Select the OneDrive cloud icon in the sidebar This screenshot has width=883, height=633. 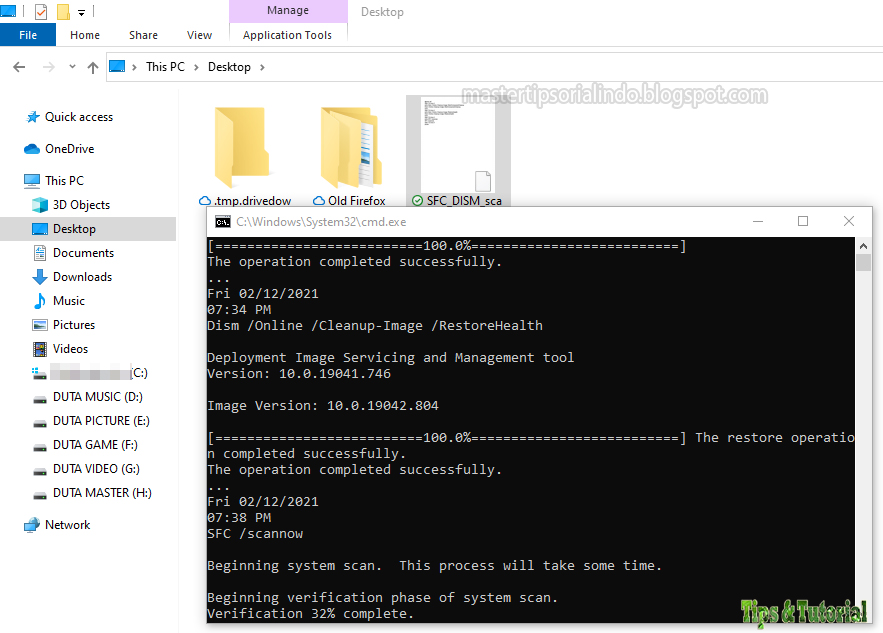pyautogui.click(x=31, y=148)
